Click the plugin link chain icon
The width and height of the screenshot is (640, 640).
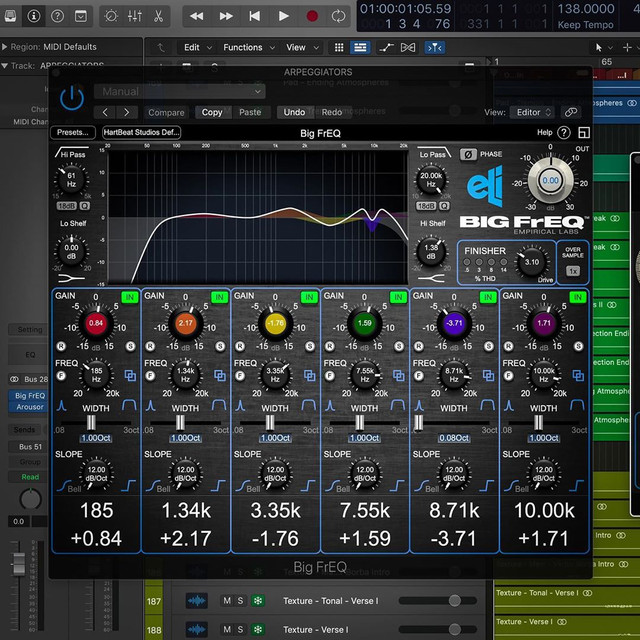571,112
